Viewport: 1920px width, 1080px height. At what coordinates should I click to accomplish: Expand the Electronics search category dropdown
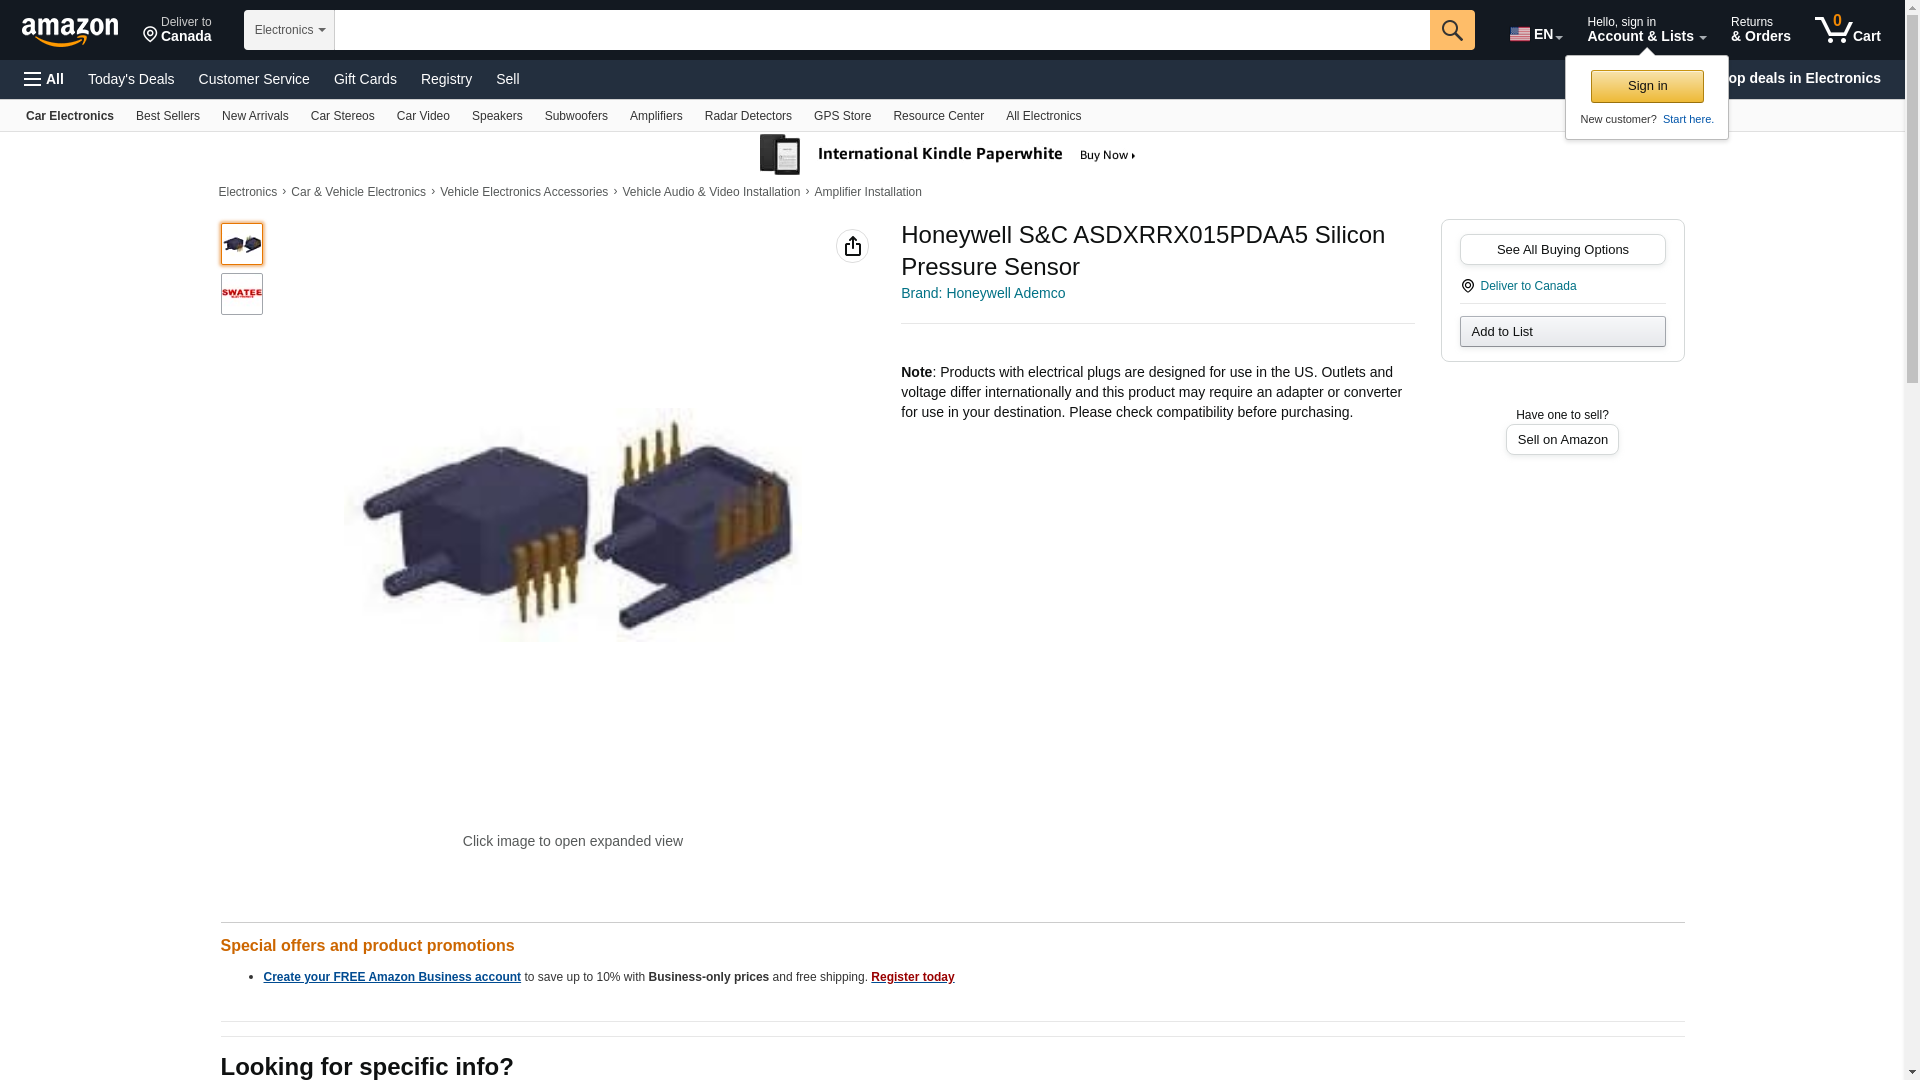pyautogui.click(x=289, y=30)
